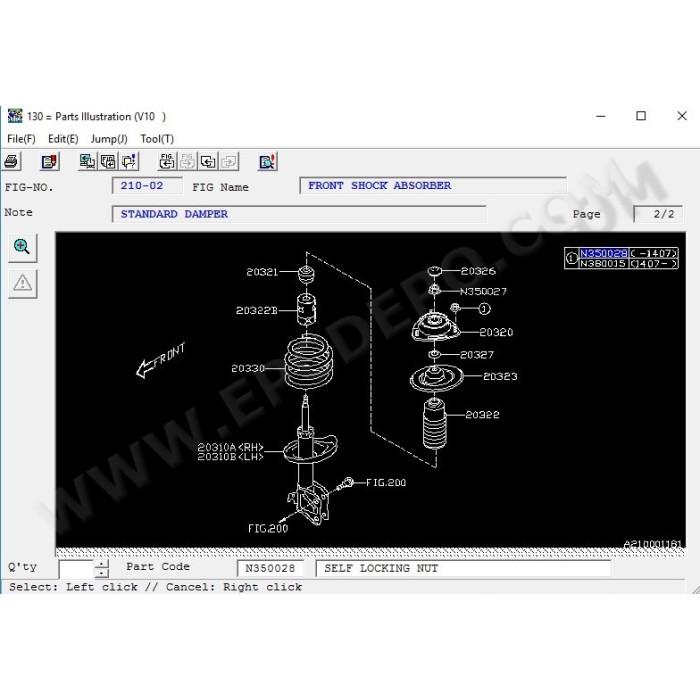Image resolution: width=700 pixels, height=700 pixels.
Task: Click the Q'ty input box
Action: (x=76, y=569)
